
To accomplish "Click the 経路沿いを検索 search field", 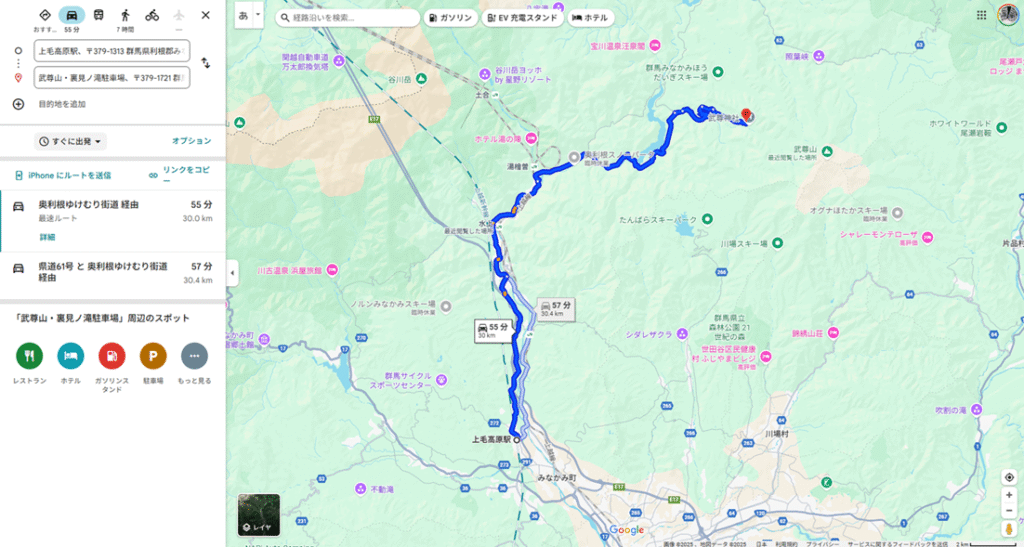I will [348, 18].
